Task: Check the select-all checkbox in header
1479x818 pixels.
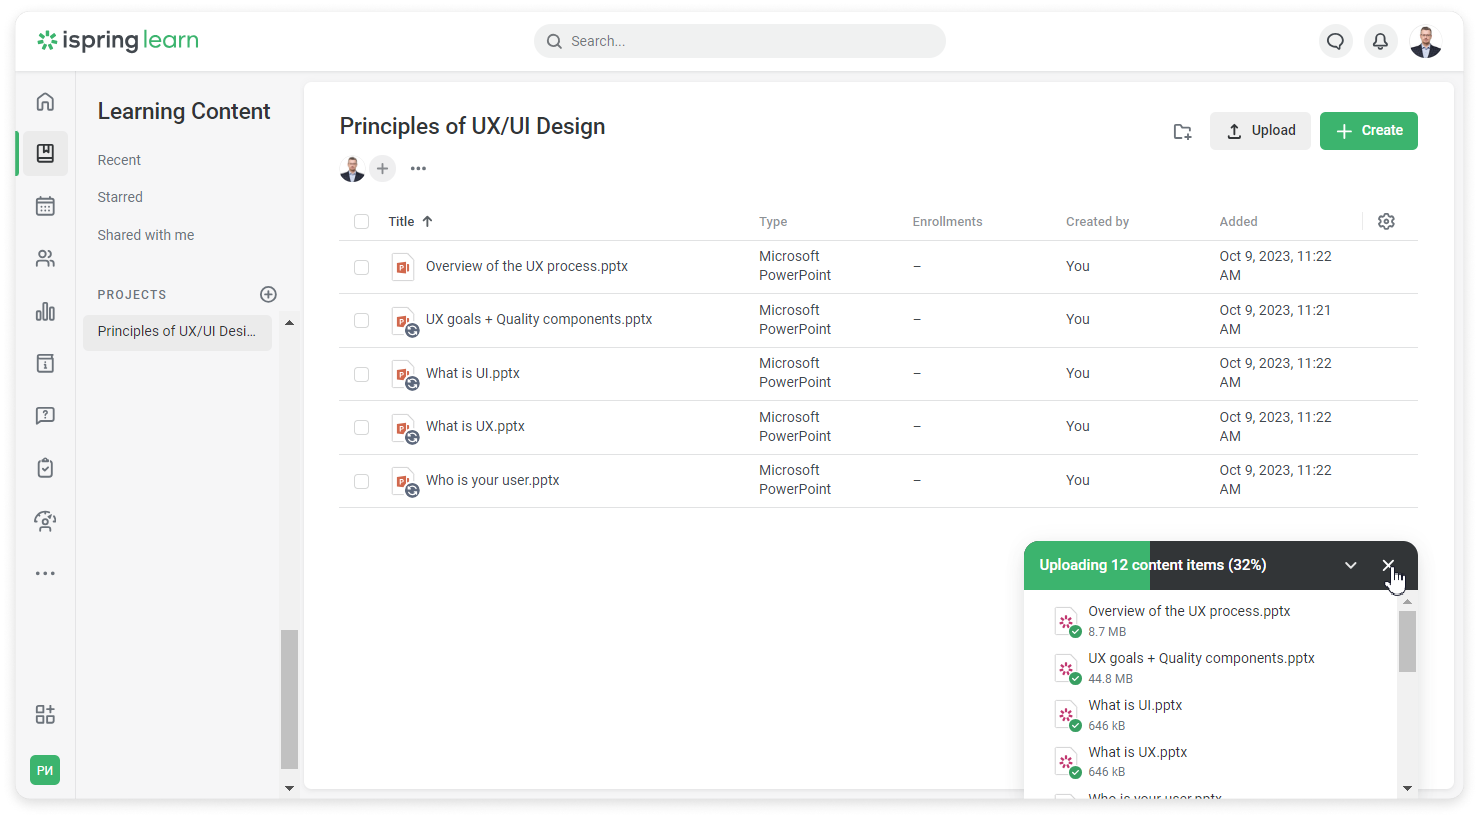Action: point(362,222)
